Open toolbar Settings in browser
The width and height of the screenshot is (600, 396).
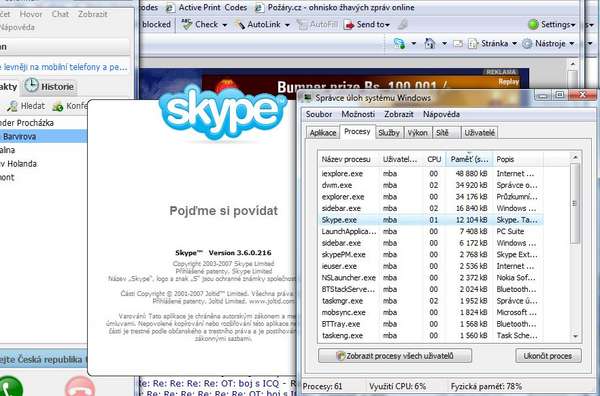[x=551, y=24]
